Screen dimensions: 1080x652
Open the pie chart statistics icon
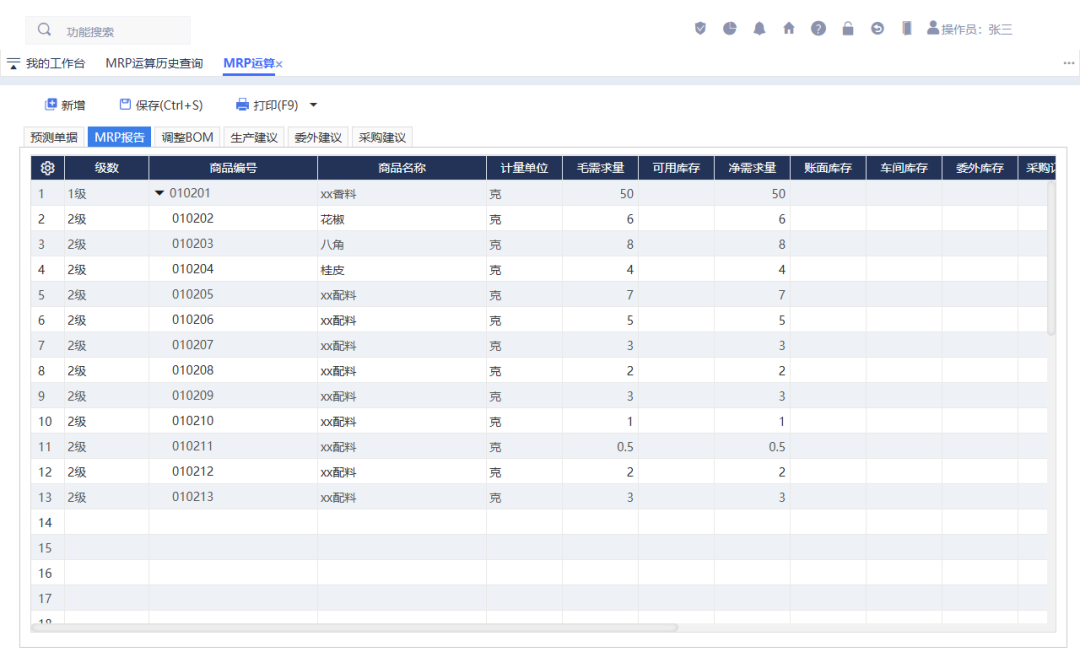[730, 28]
